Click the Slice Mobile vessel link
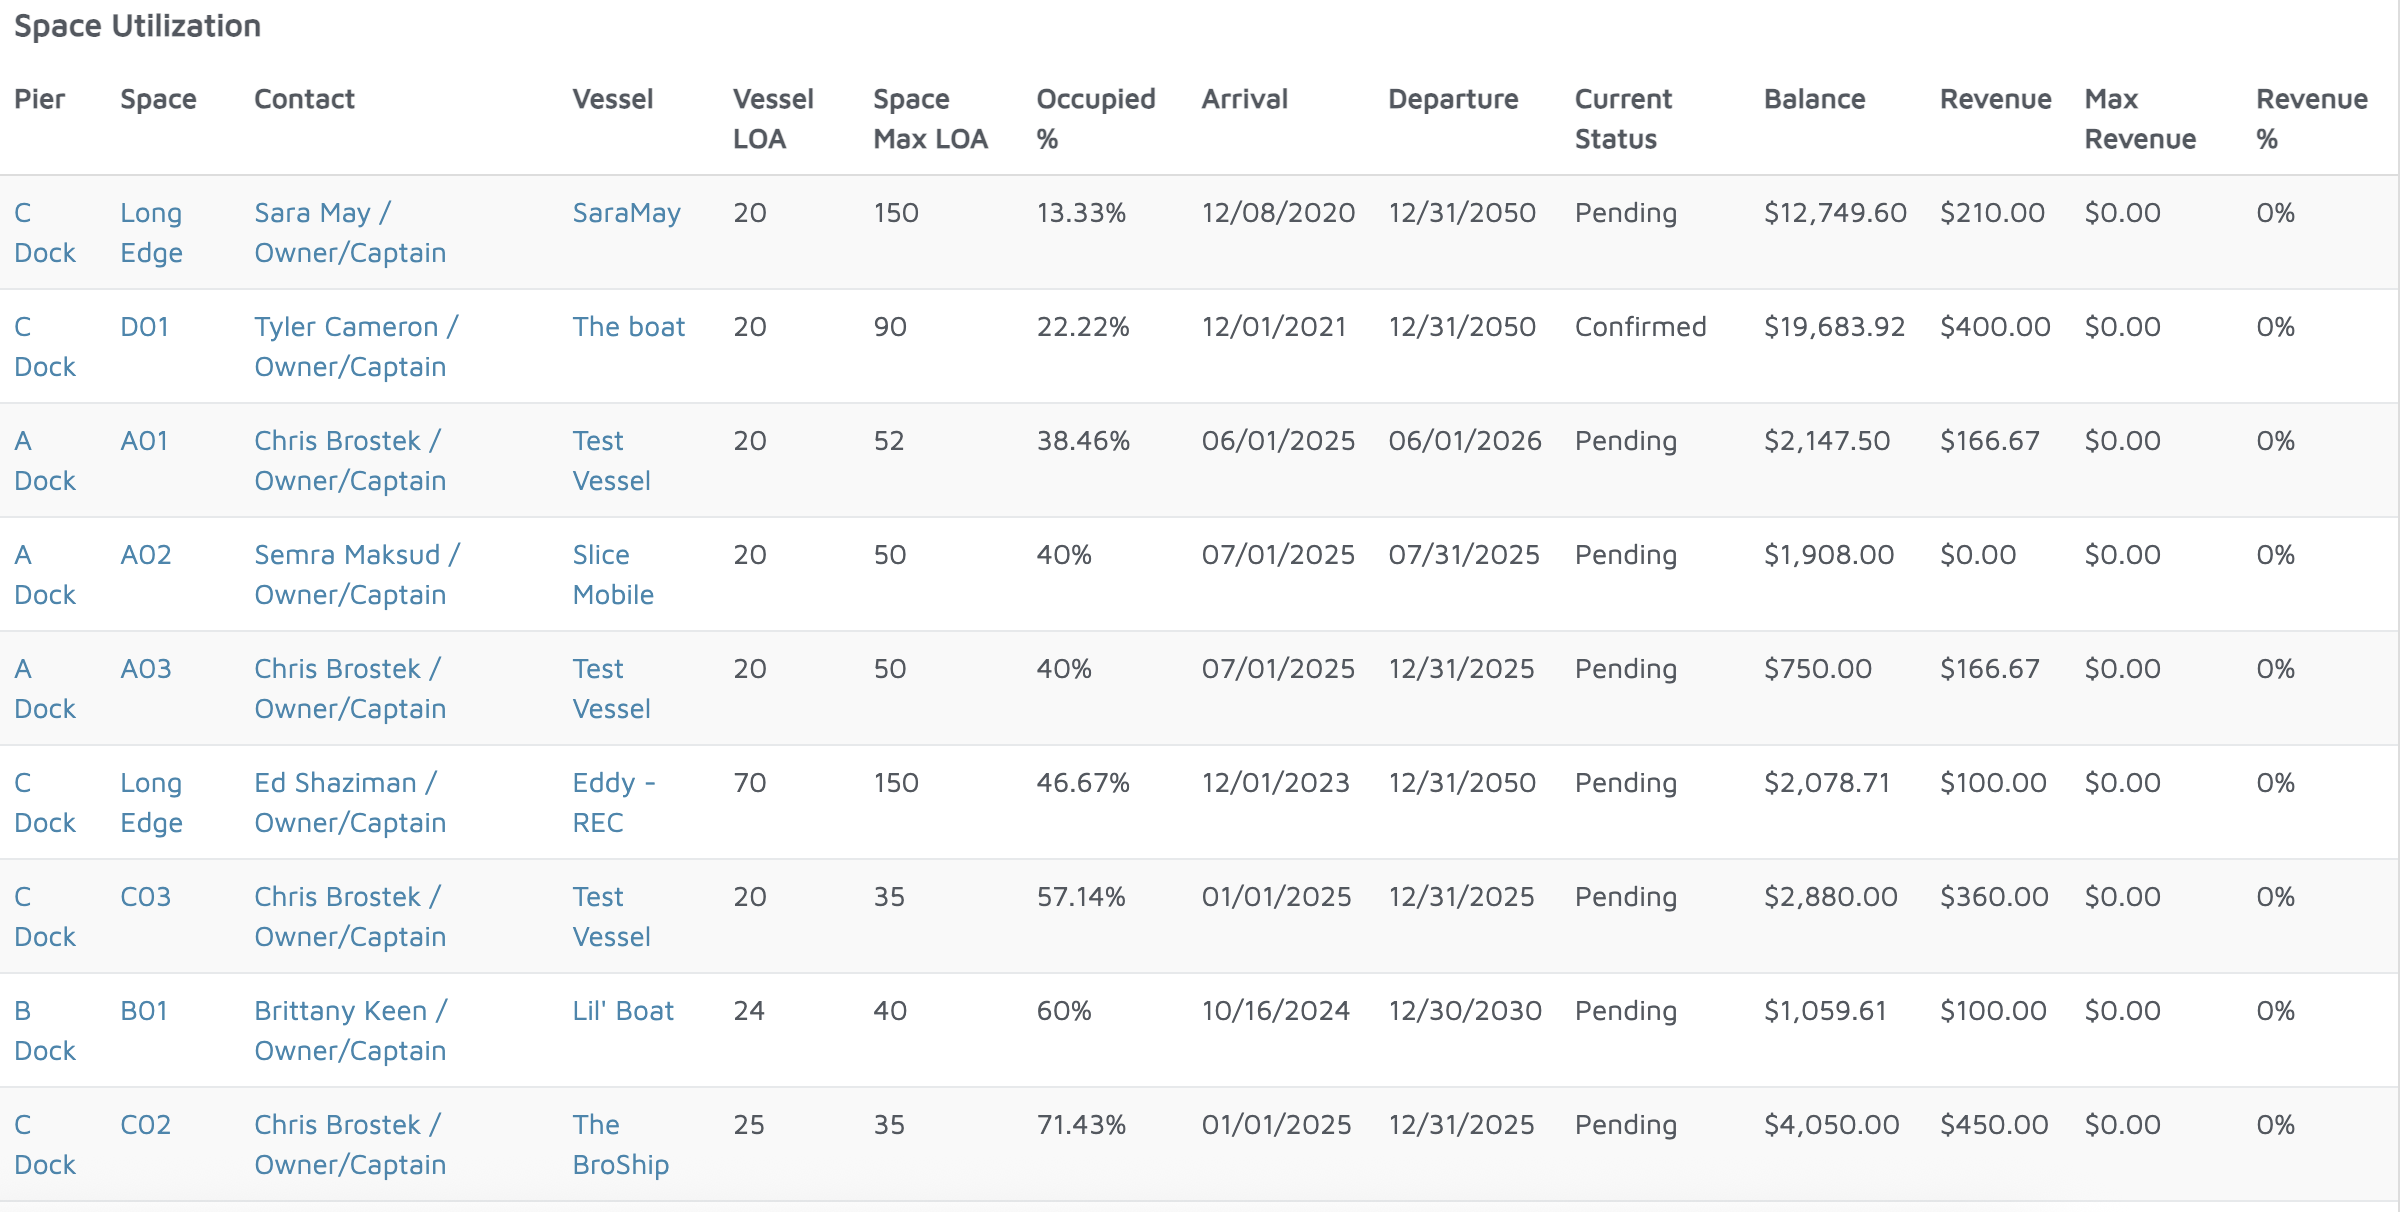 [x=612, y=574]
